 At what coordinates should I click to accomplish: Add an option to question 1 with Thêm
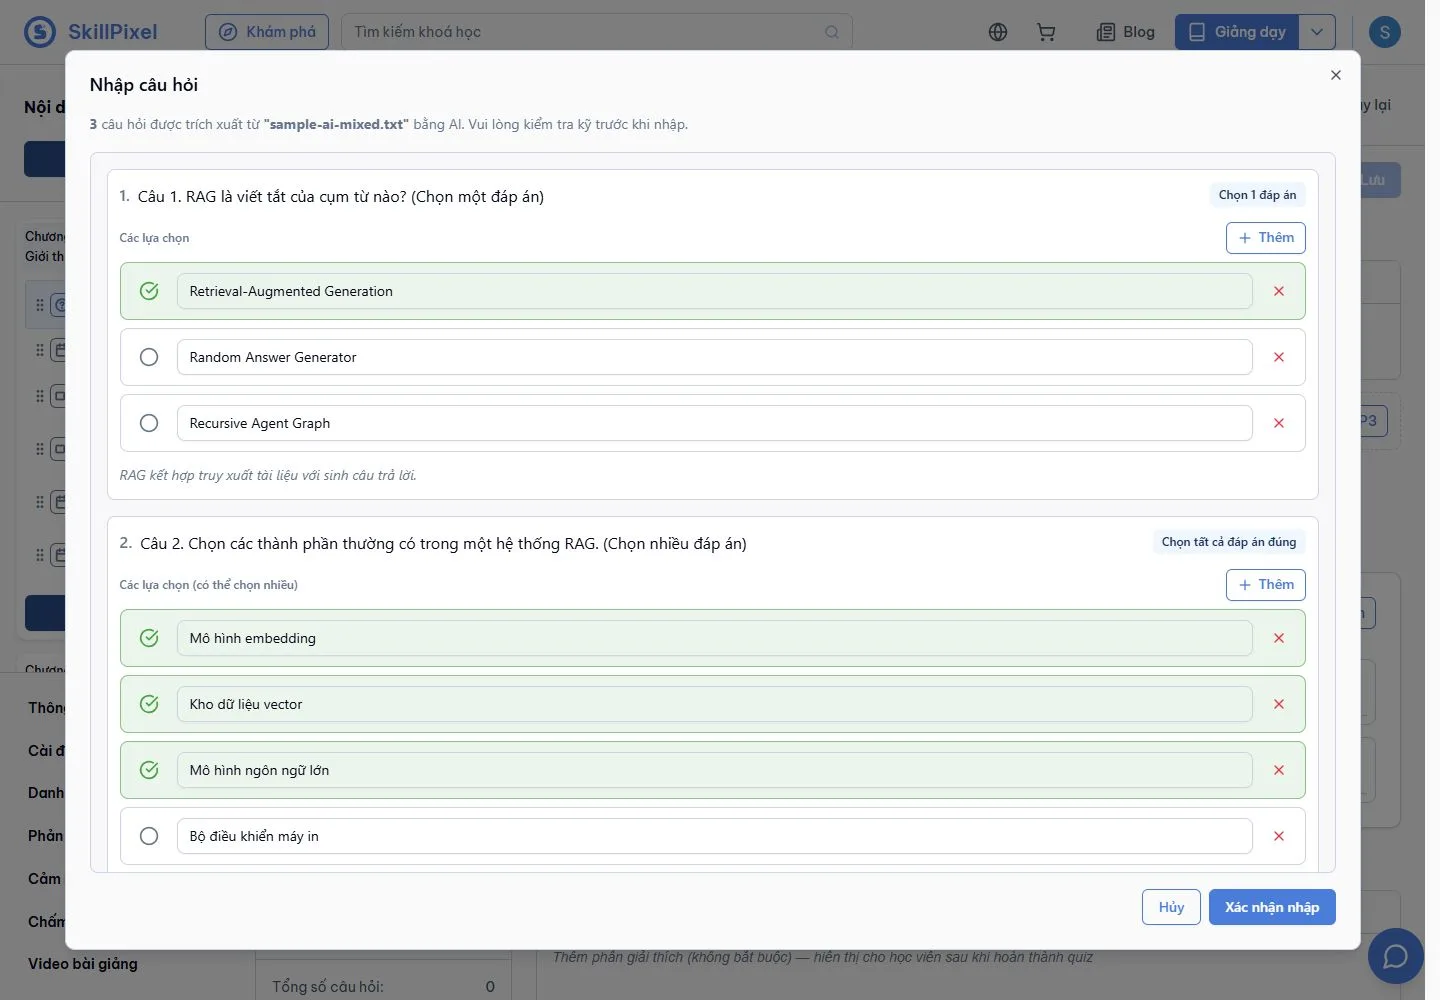coord(1265,238)
